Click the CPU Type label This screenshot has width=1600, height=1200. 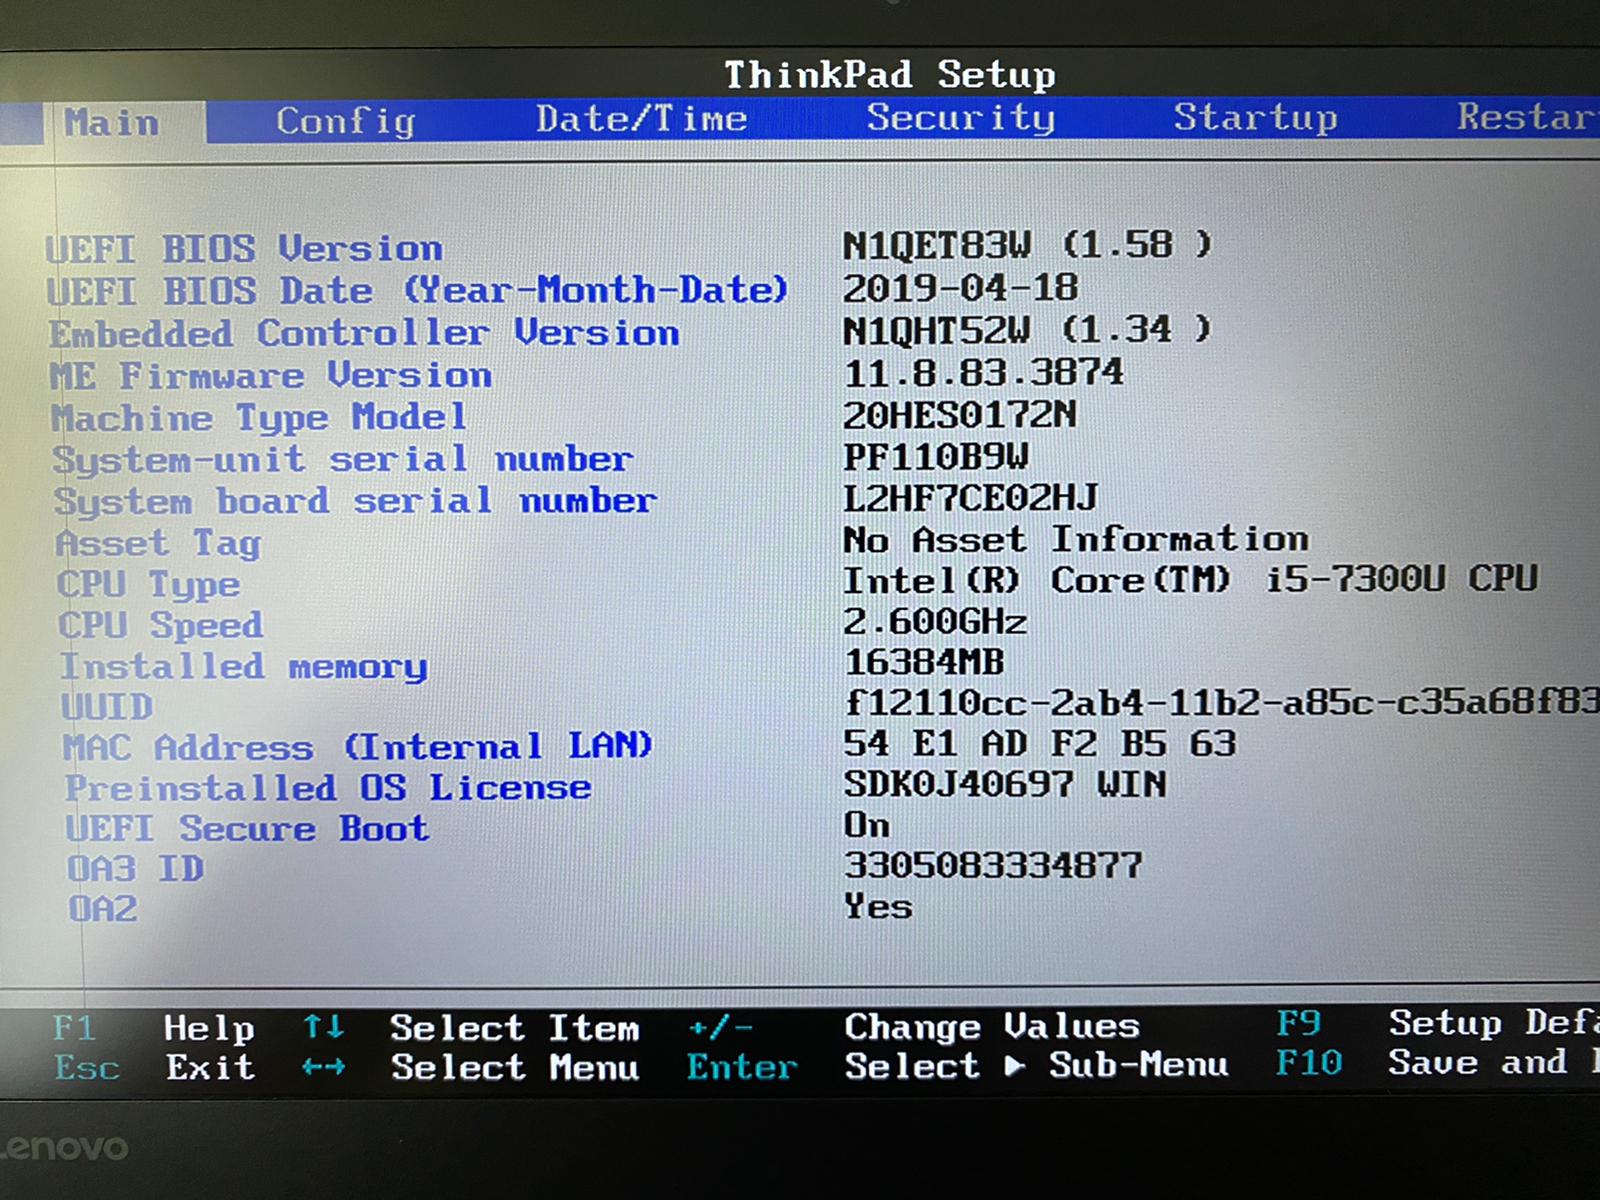coord(148,585)
